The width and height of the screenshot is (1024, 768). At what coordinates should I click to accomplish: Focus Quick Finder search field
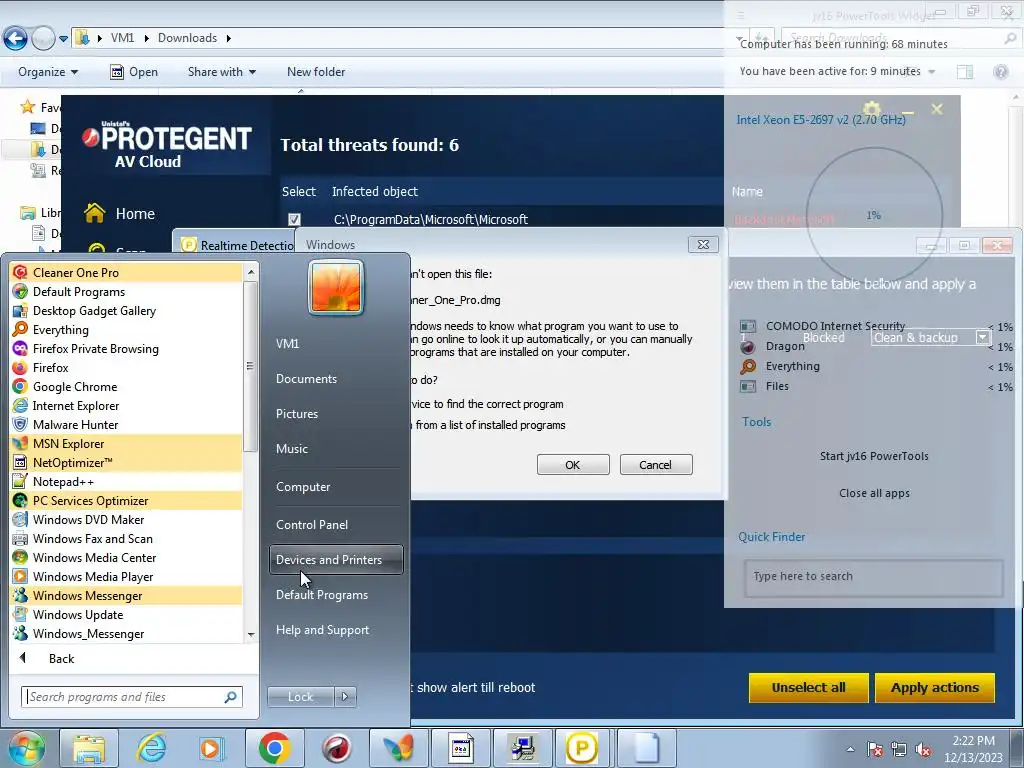(873, 576)
